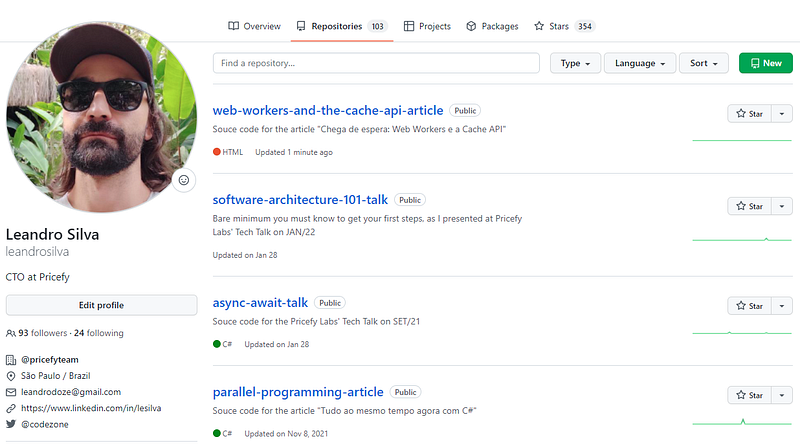This screenshot has height=445, width=800.
Task: Click the LinkedIn link icon
Action: [11, 408]
